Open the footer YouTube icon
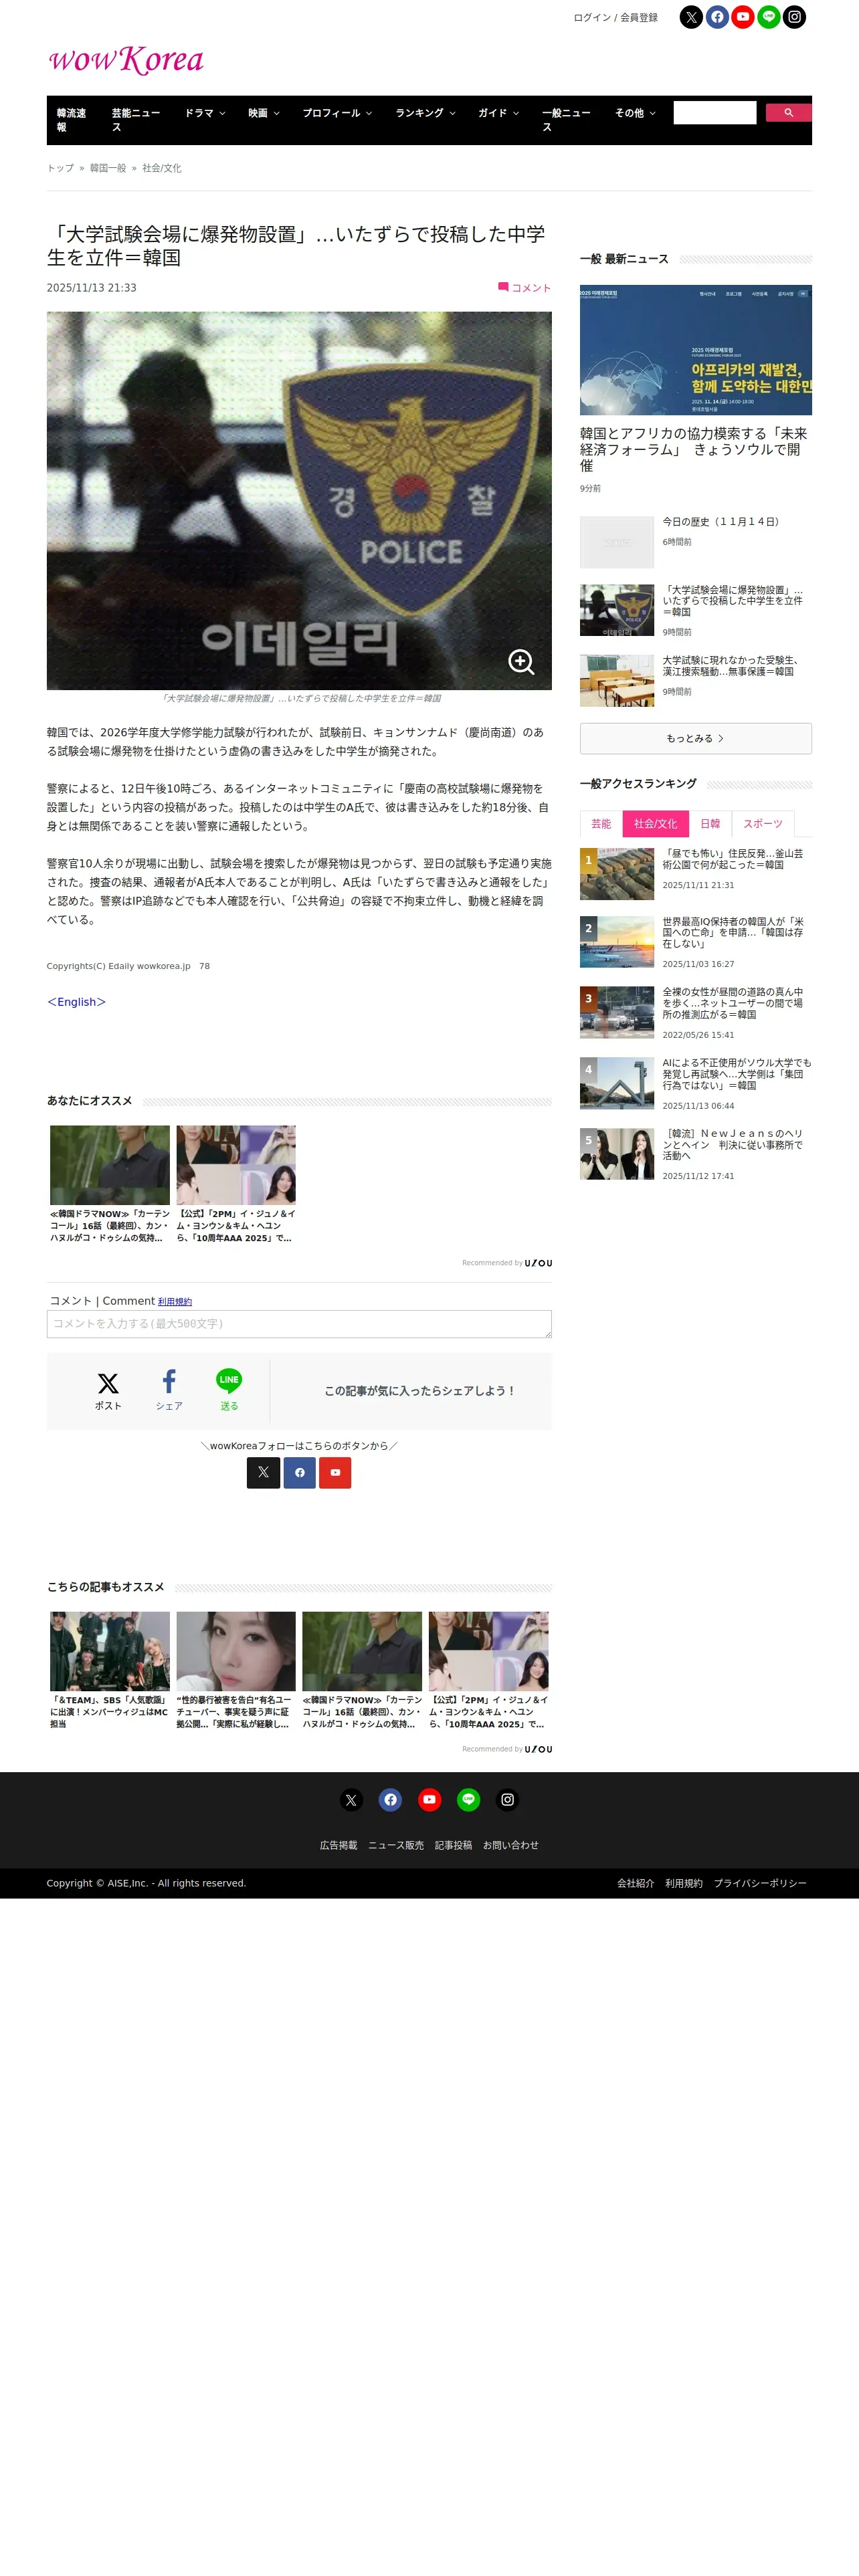The image size is (859, 2576). [x=429, y=1800]
